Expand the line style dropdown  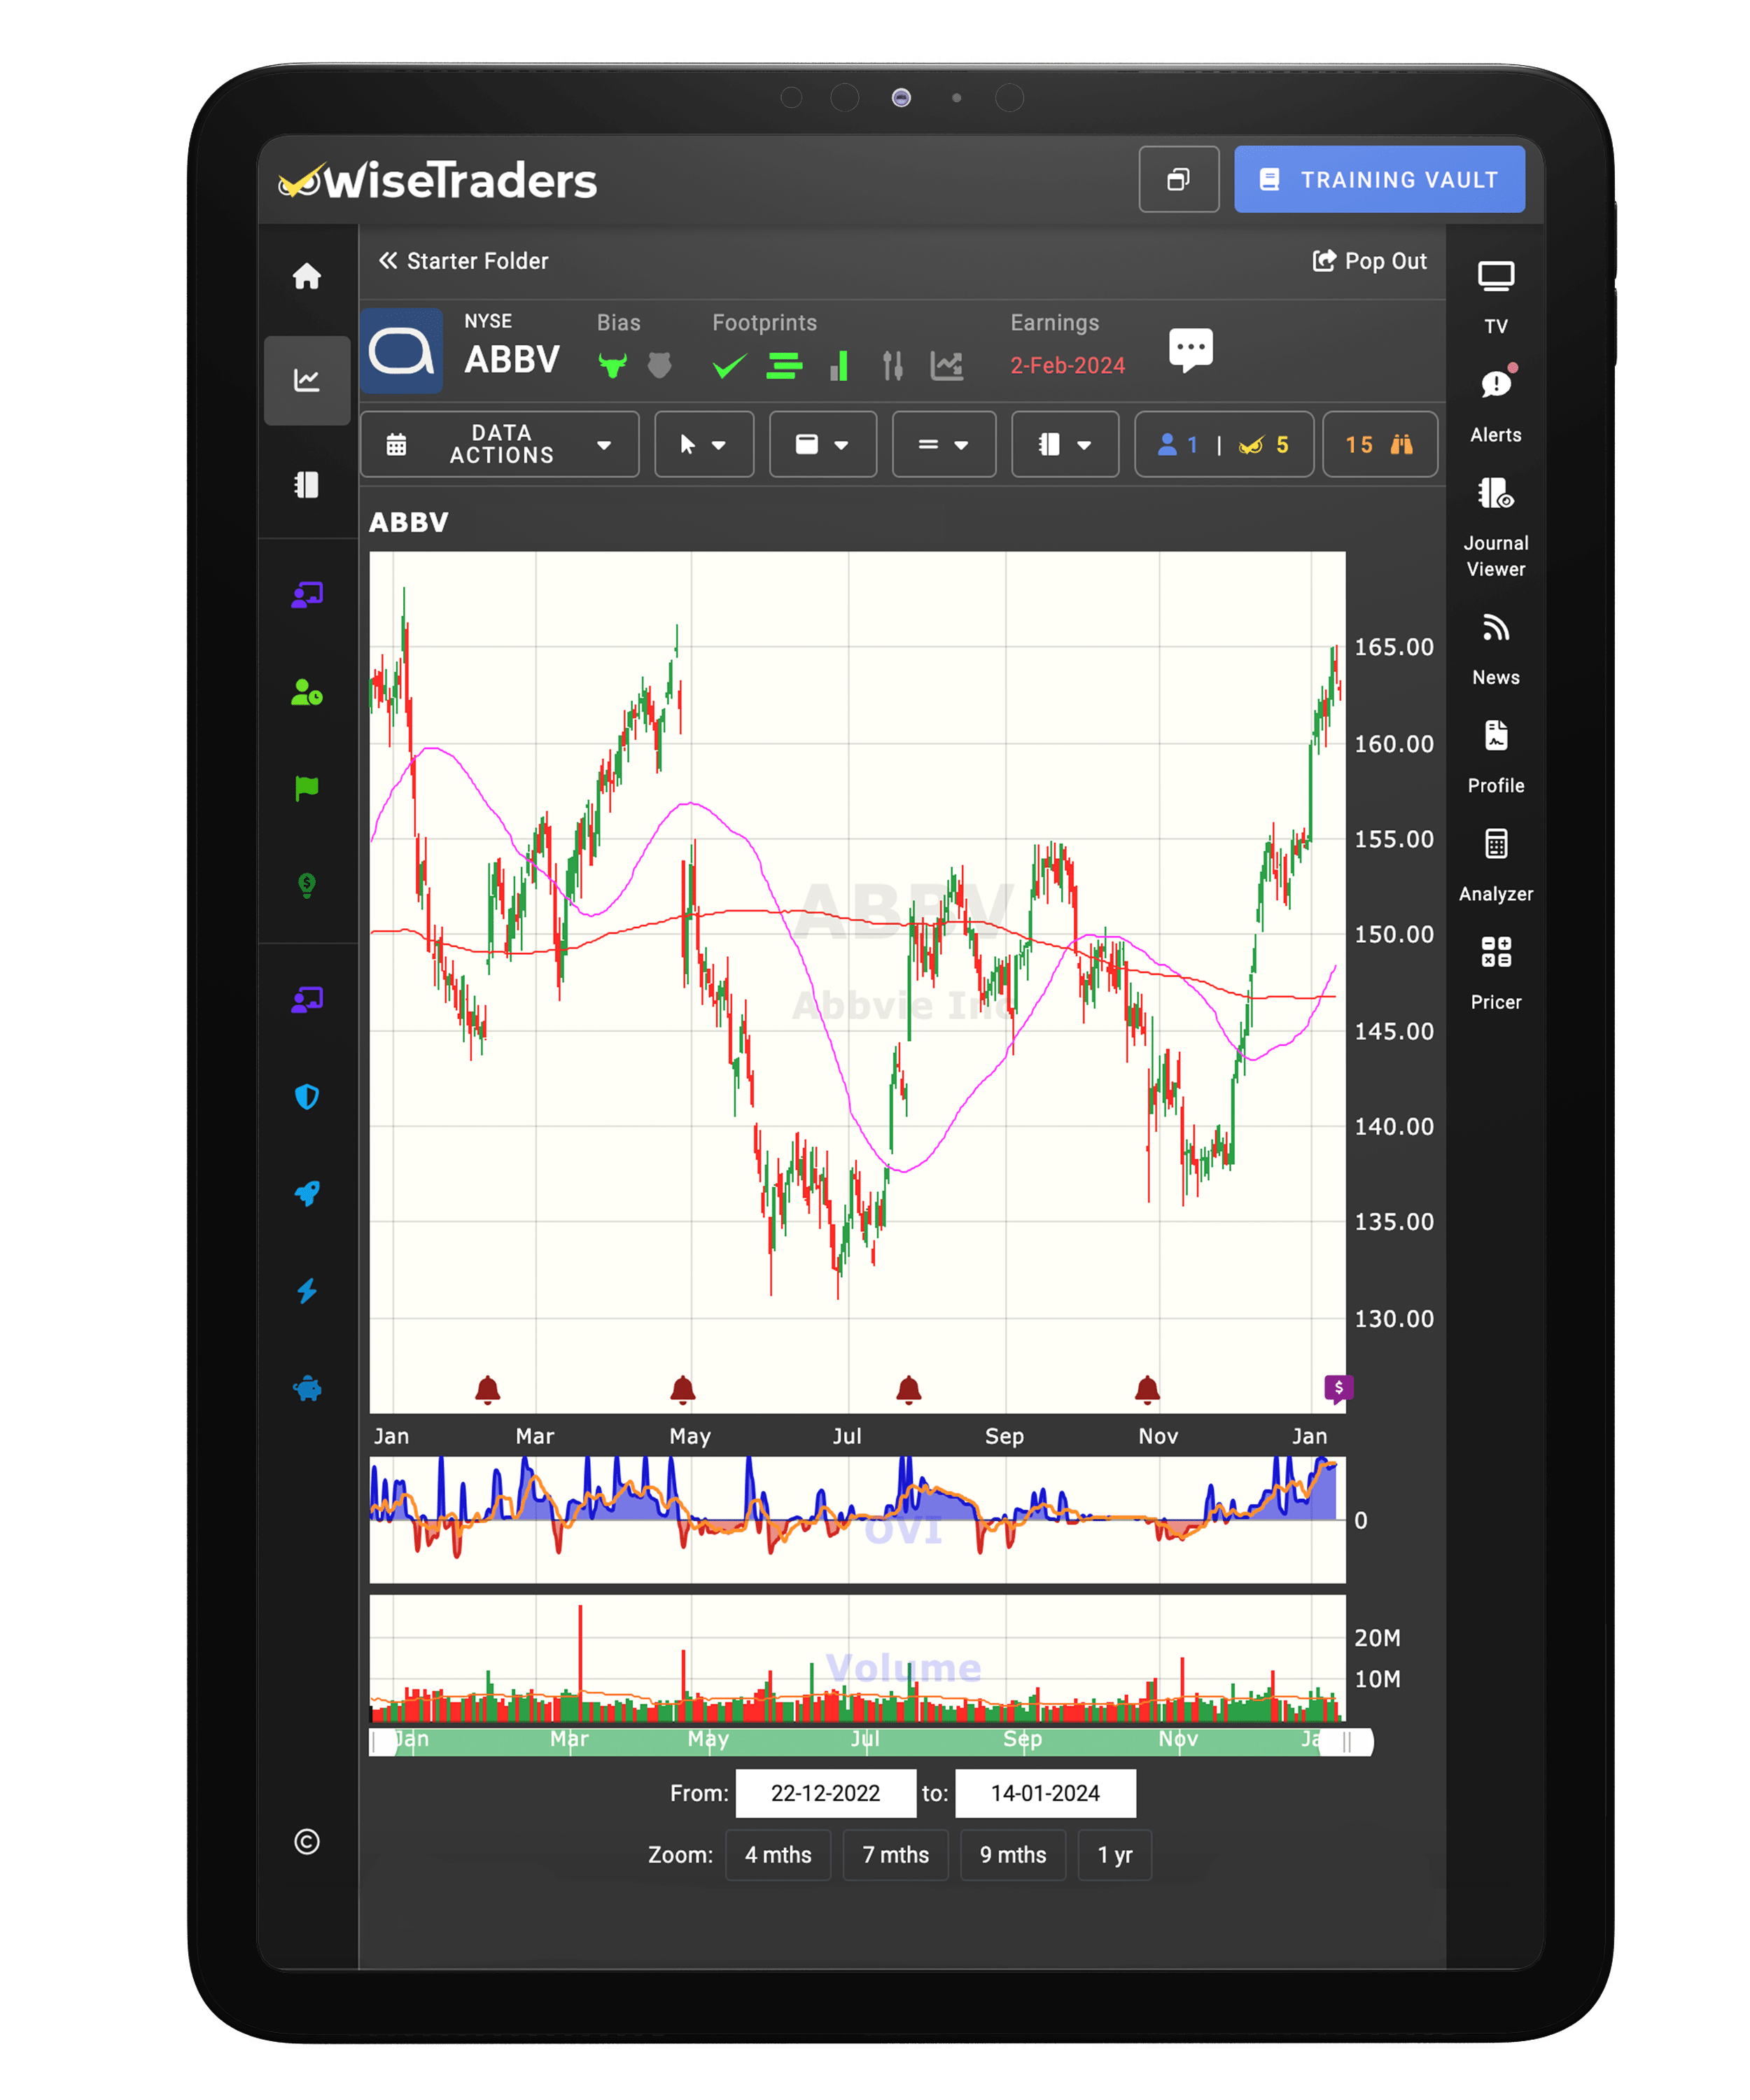[943, 444]
